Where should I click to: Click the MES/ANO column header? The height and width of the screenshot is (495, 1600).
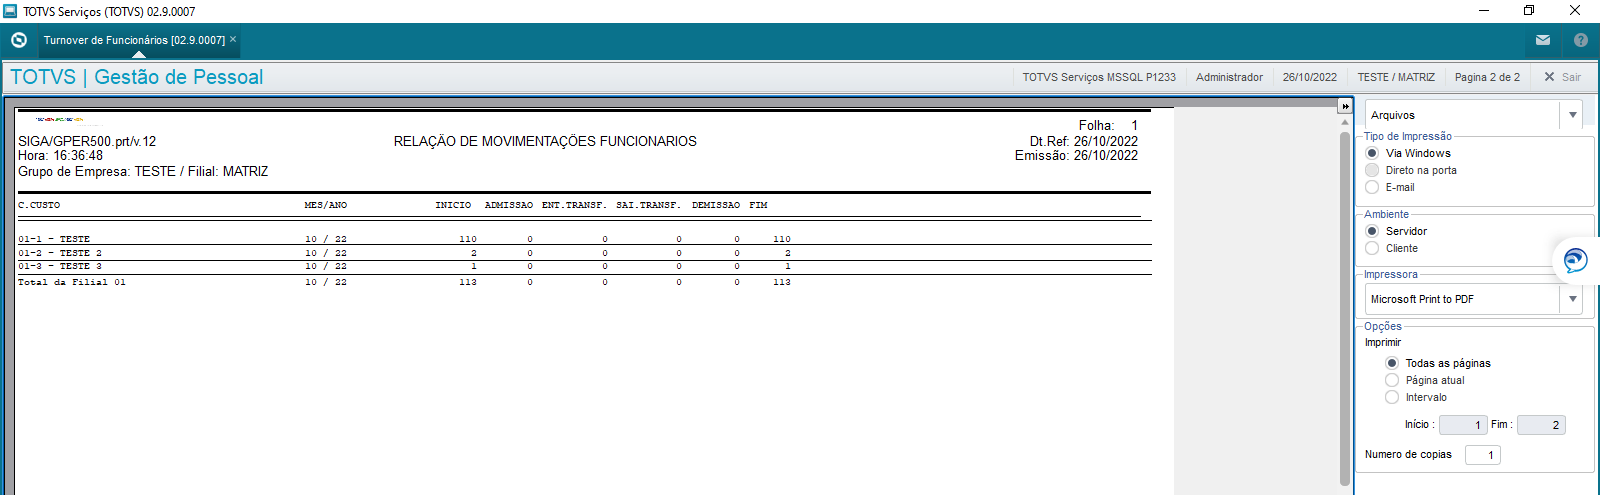pos(326,205)
